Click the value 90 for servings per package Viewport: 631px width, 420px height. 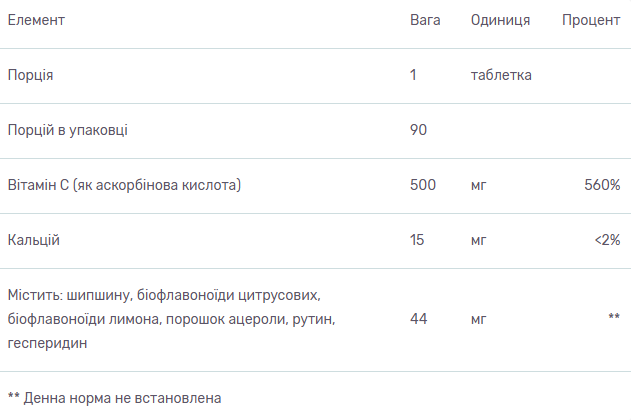[x=419, y=130]
